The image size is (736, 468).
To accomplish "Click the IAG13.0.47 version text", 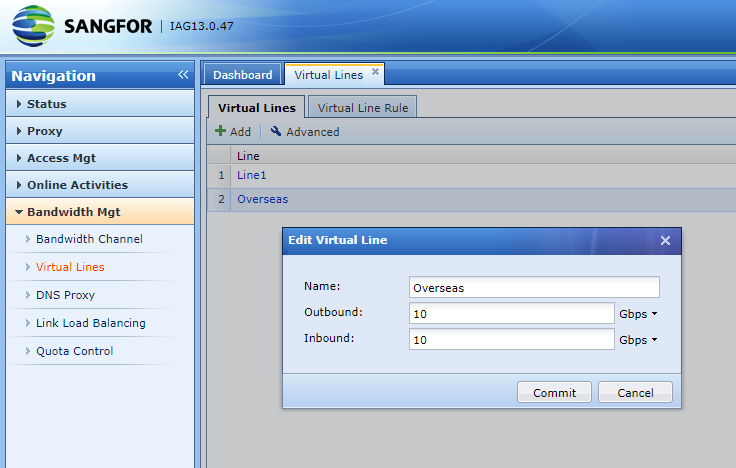I will 201,26.
